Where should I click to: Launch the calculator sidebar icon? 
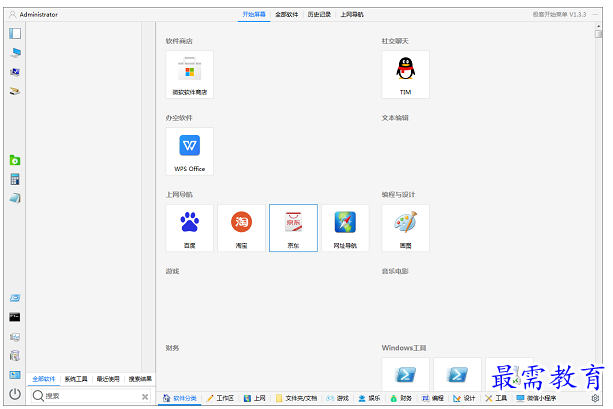[15, 179]
